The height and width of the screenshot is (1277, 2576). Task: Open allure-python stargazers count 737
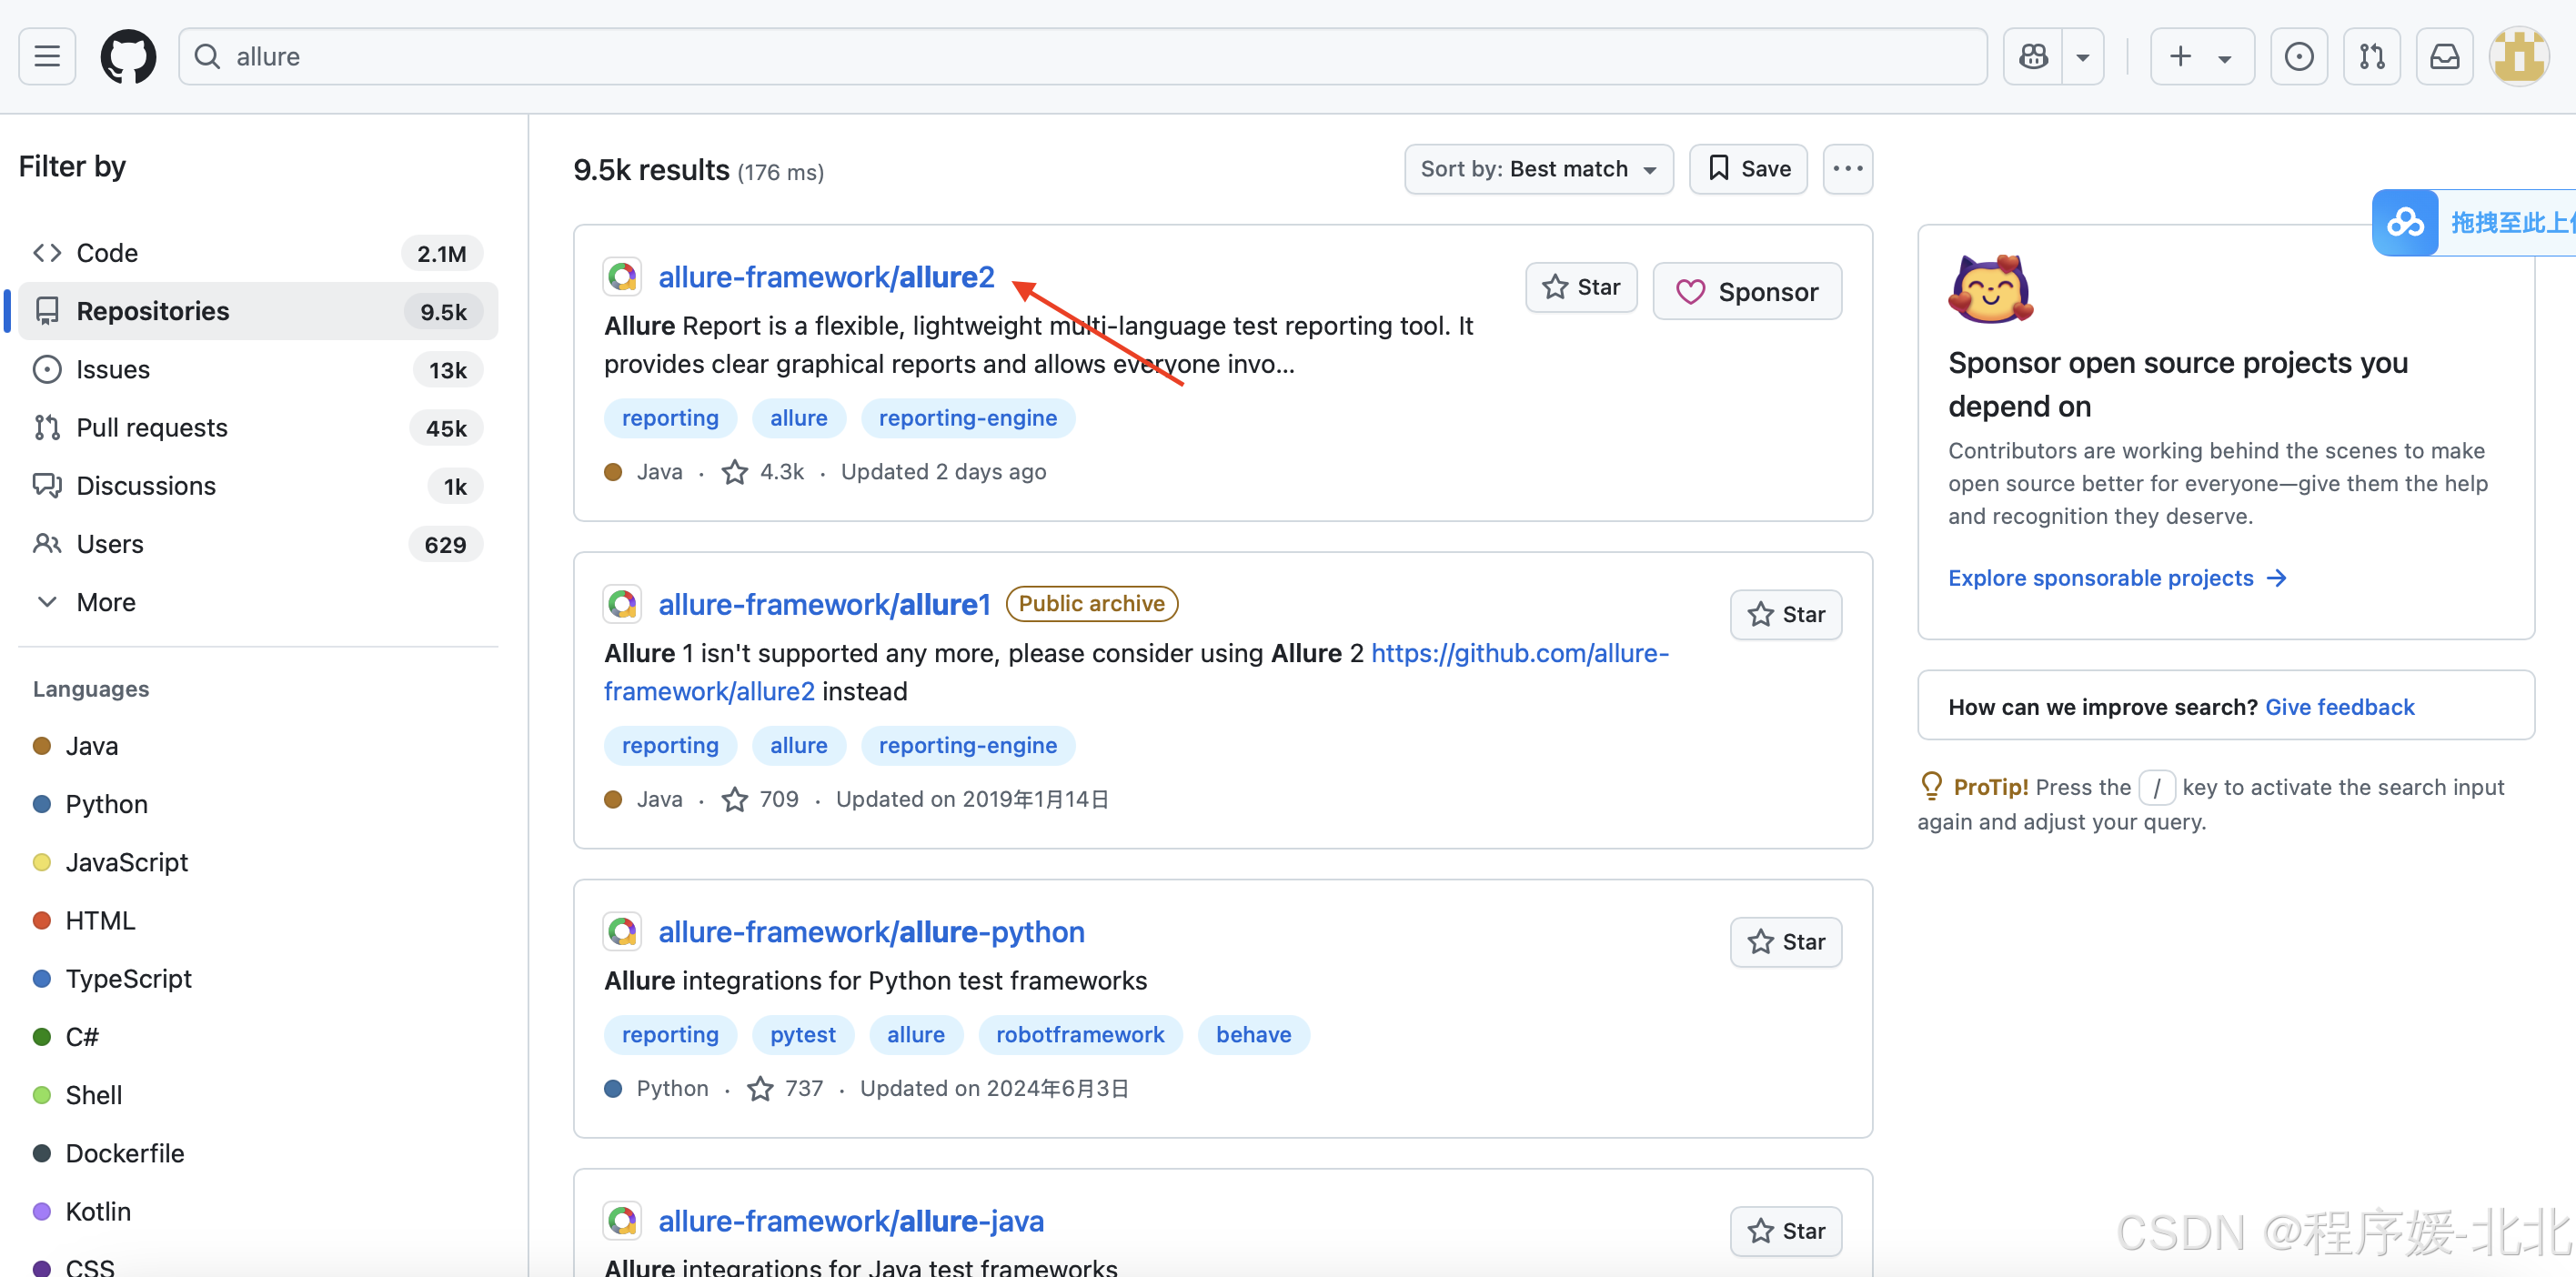click(x=786, y=1088)
